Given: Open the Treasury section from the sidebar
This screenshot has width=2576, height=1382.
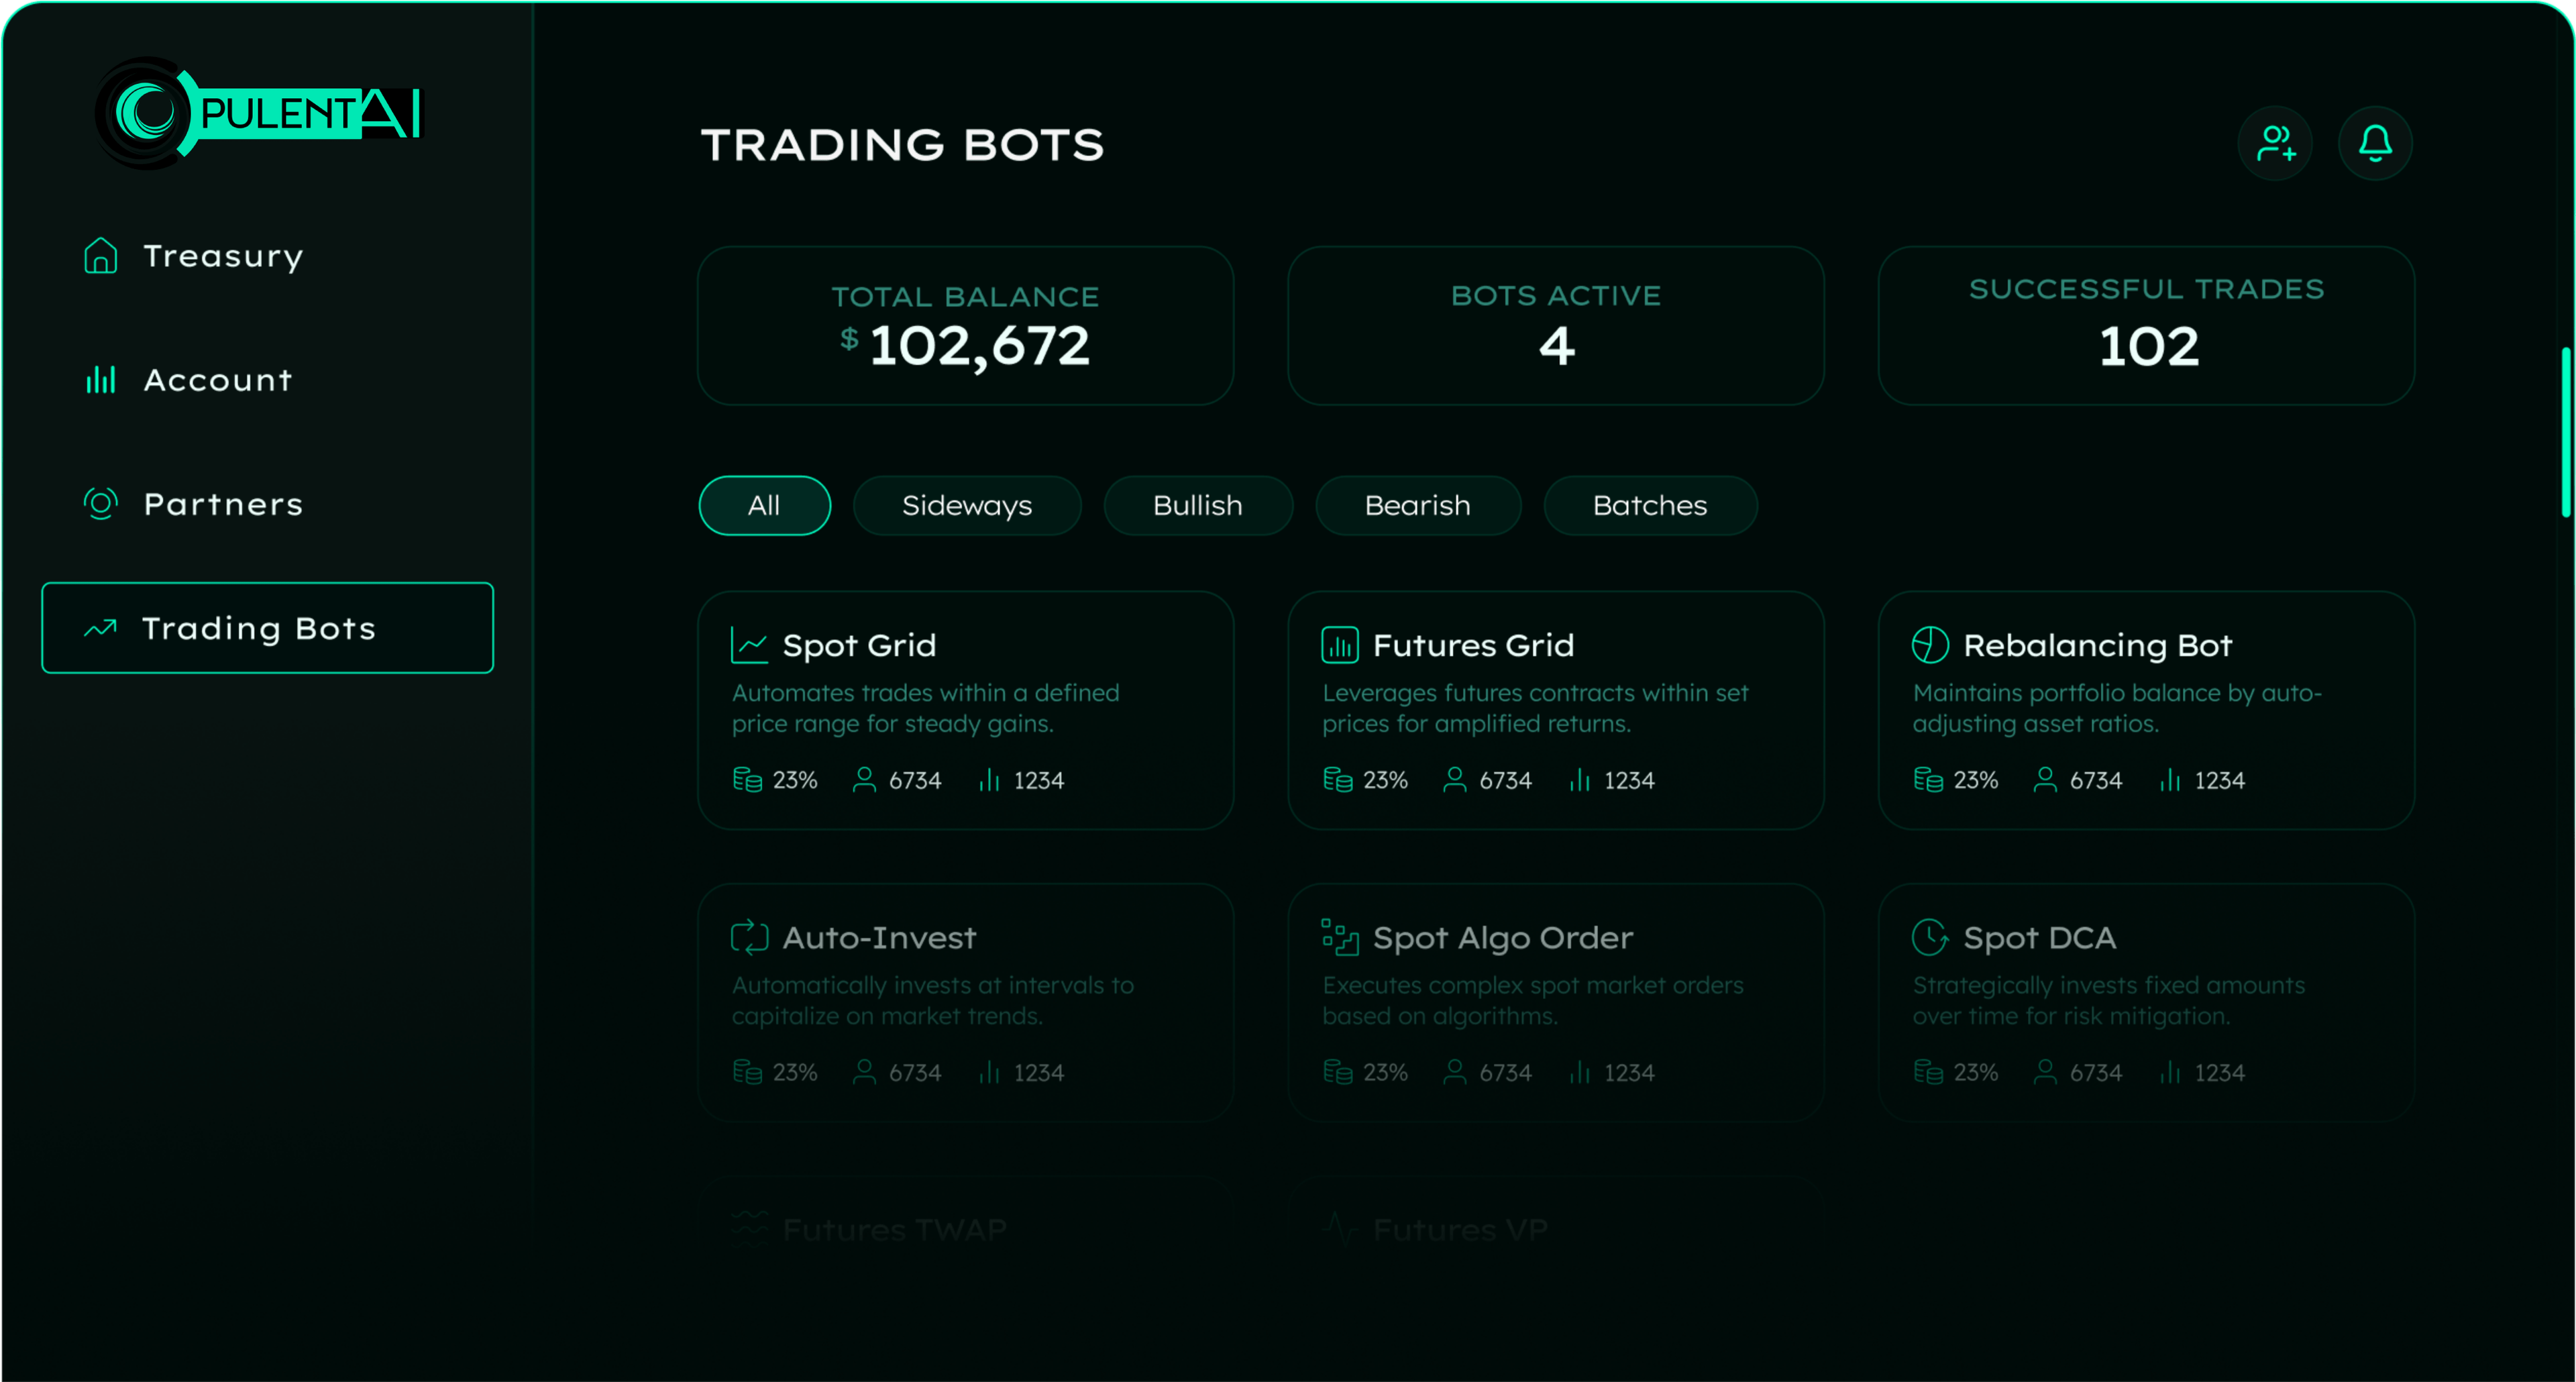Looking at the screenshot, I should [x=222, y=256].
